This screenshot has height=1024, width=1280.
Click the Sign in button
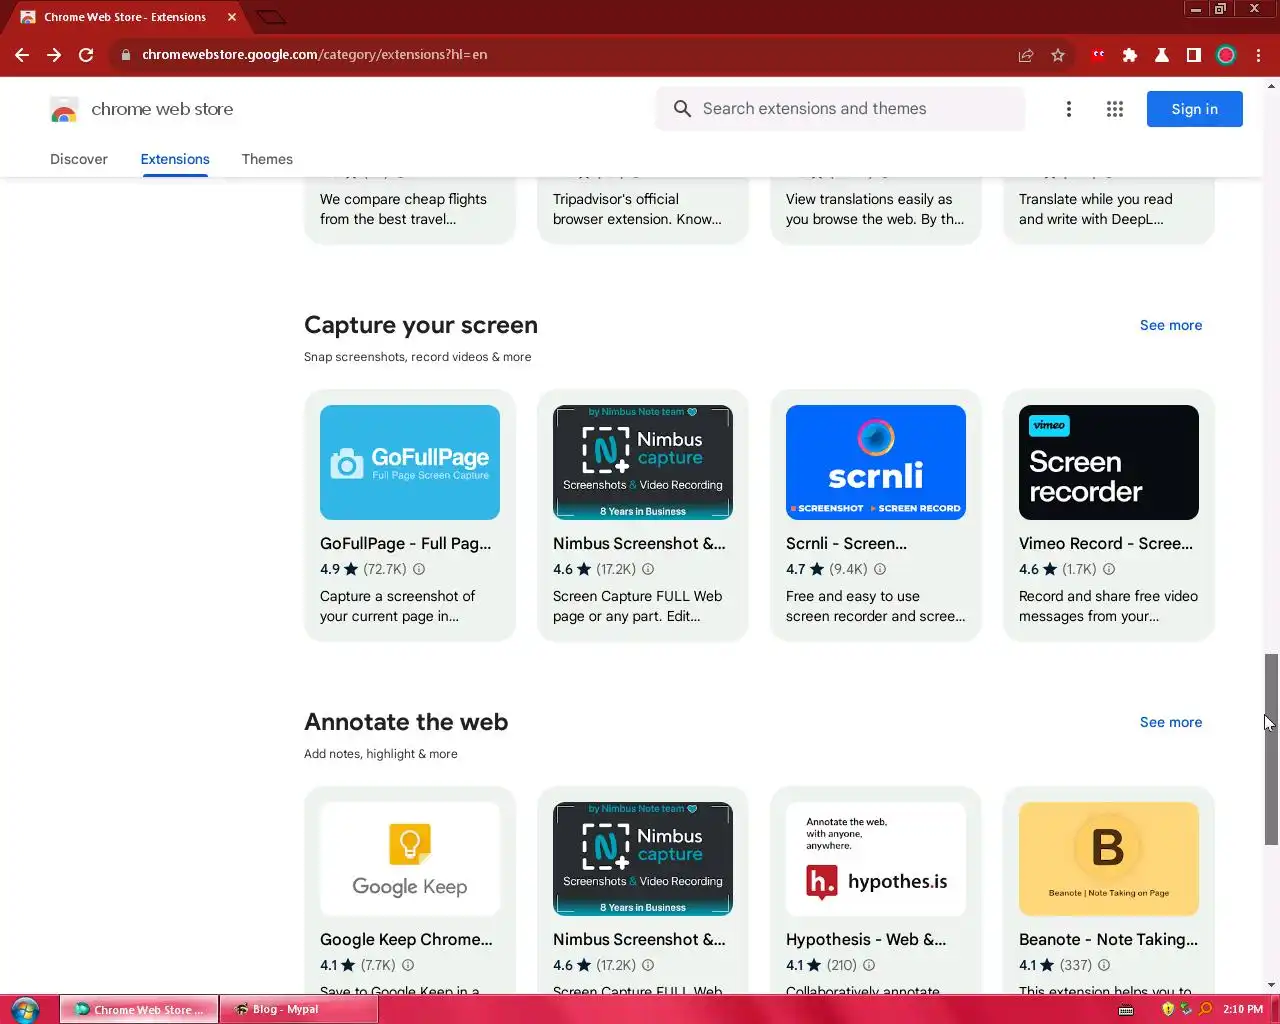1194,109
